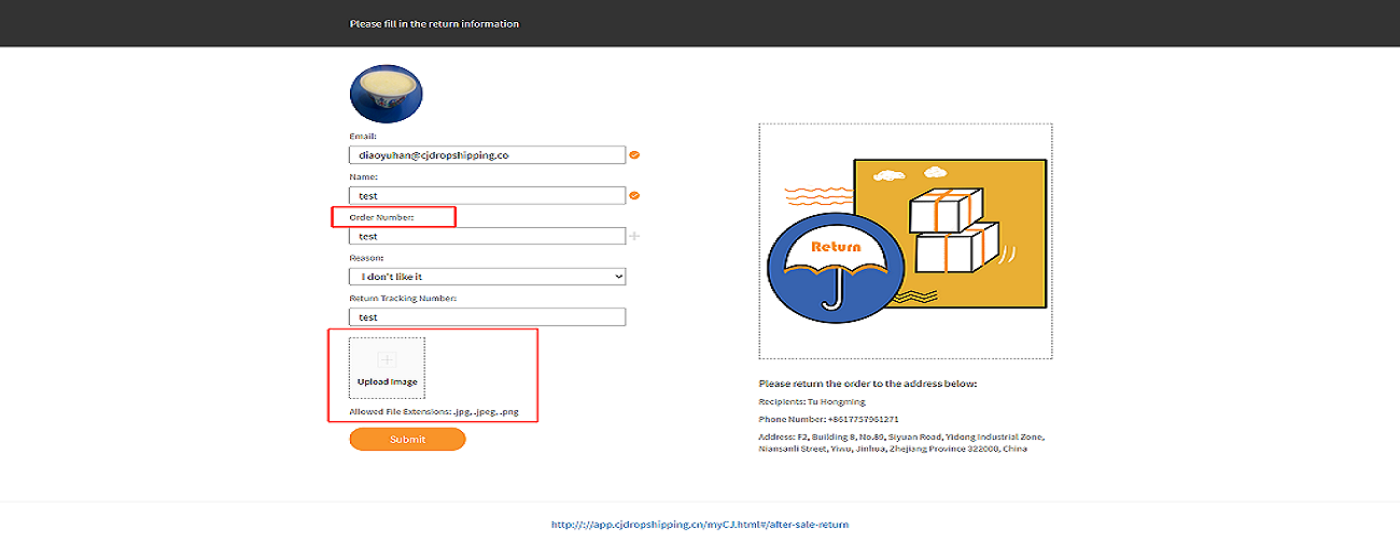Click the plus icon next to Order Number
Screen dimensions: 1400x550
click(634, 236)
